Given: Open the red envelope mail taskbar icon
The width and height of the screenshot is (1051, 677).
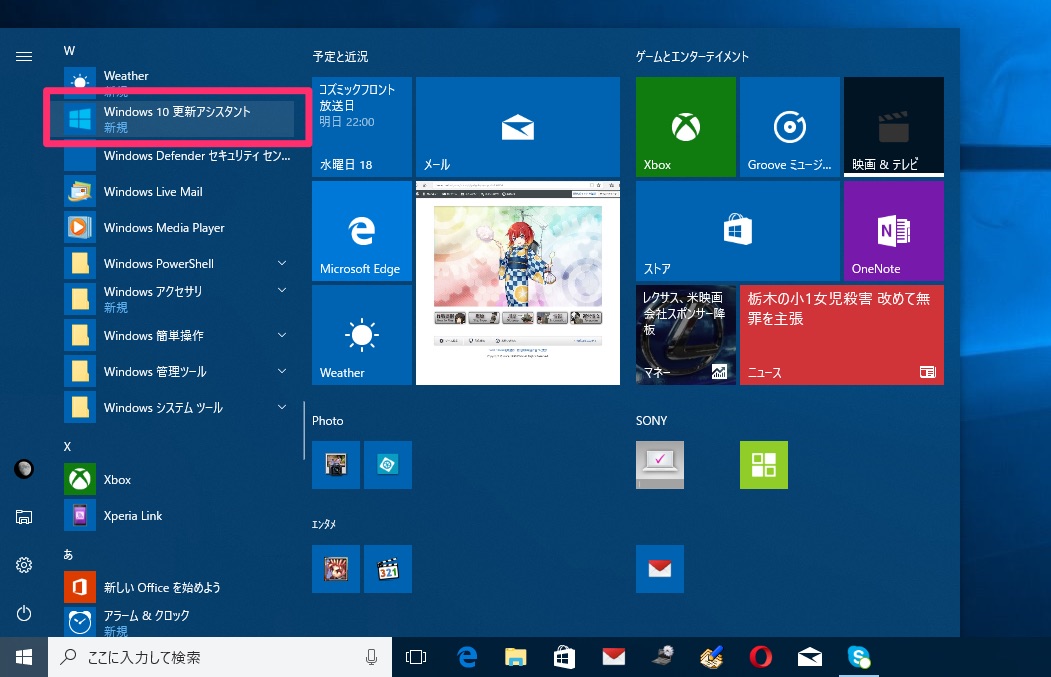Looking at the screenshot, I should [613, 657].
